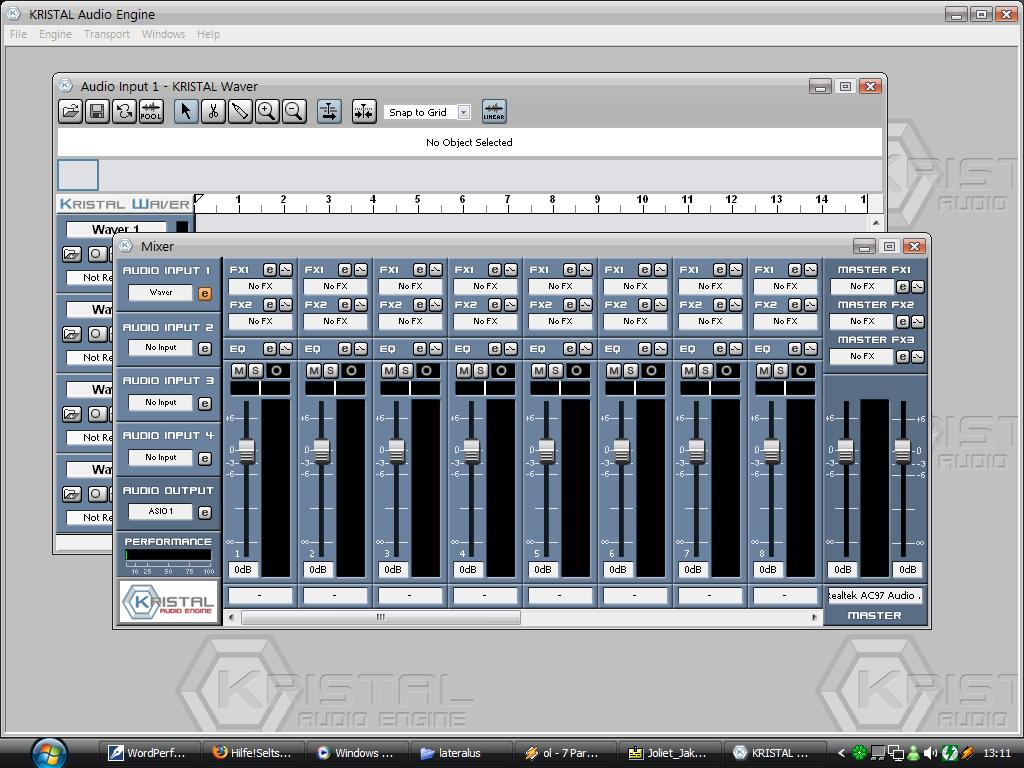The height and width of the screenshot is (768, 1024).
Task: Edit Master FX2 effect
Action: coord(903,322)
